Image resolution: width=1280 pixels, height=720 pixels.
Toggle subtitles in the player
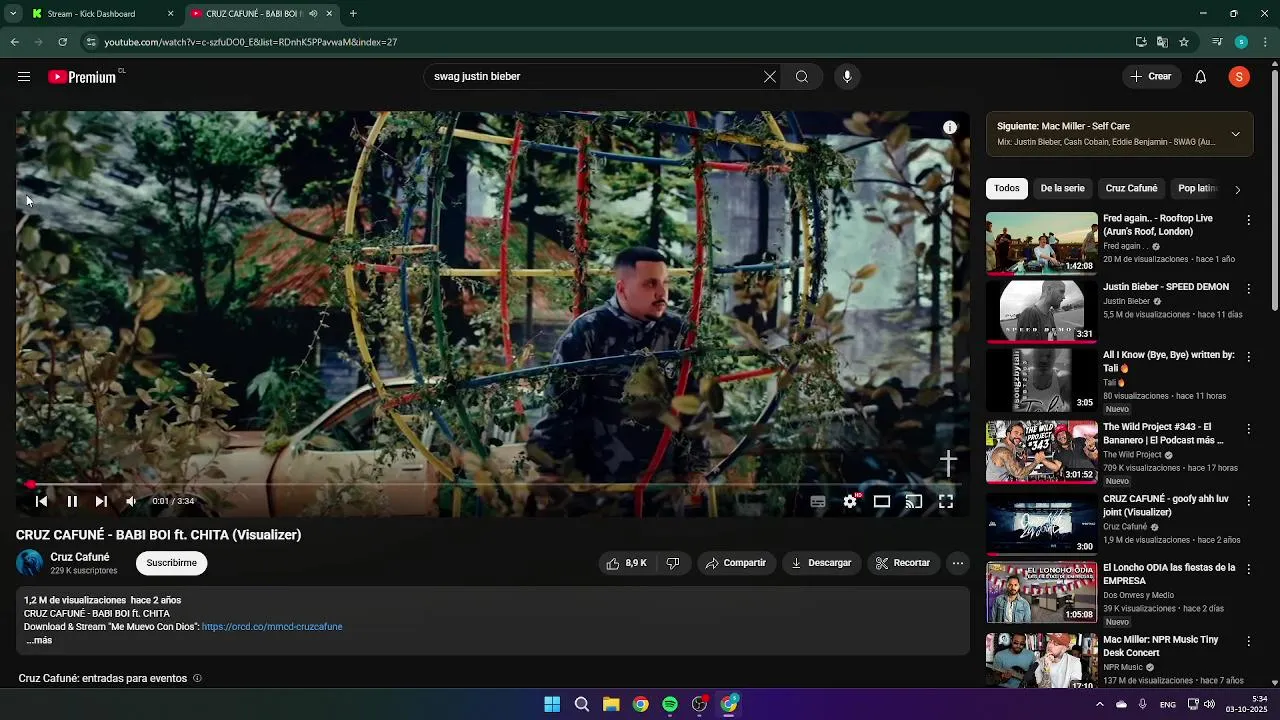click(818, 502)
